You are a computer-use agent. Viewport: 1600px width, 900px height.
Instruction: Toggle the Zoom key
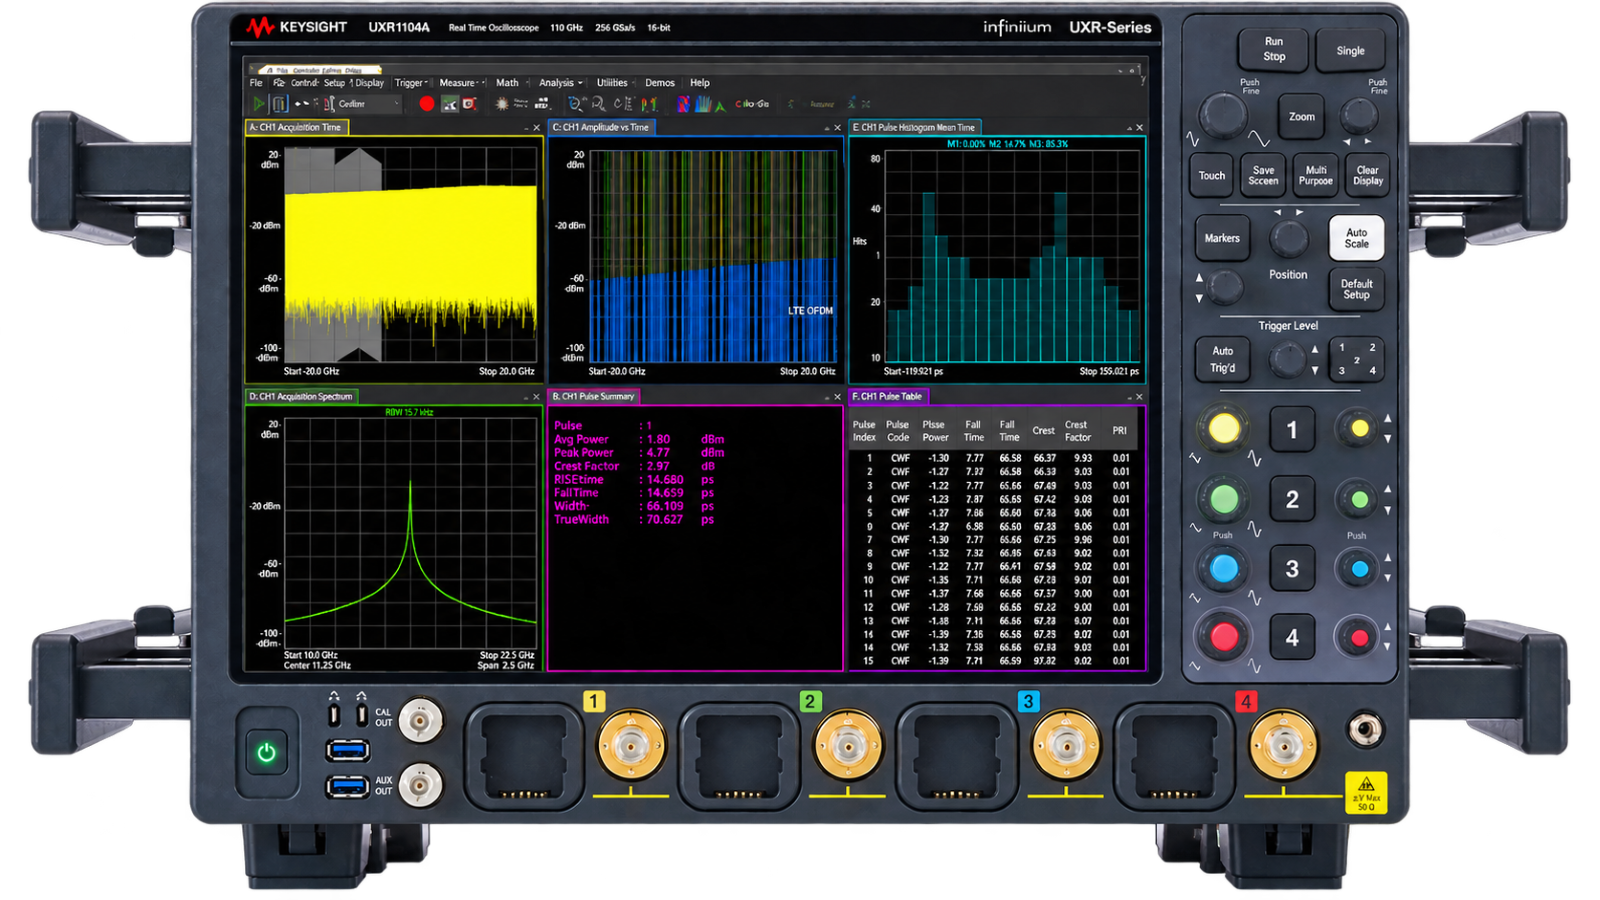point(1301,117)
